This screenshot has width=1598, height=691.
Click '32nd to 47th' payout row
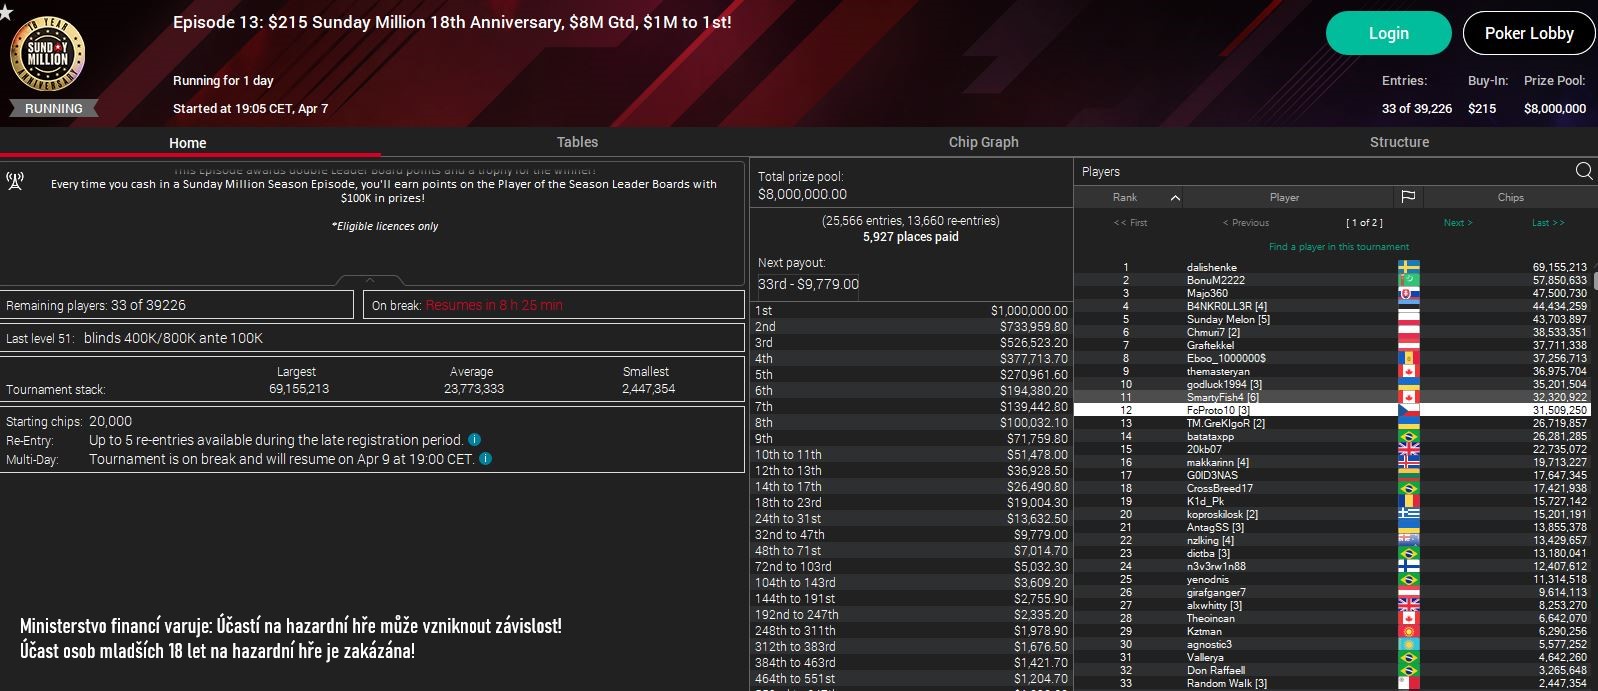(x=911, y=535)
